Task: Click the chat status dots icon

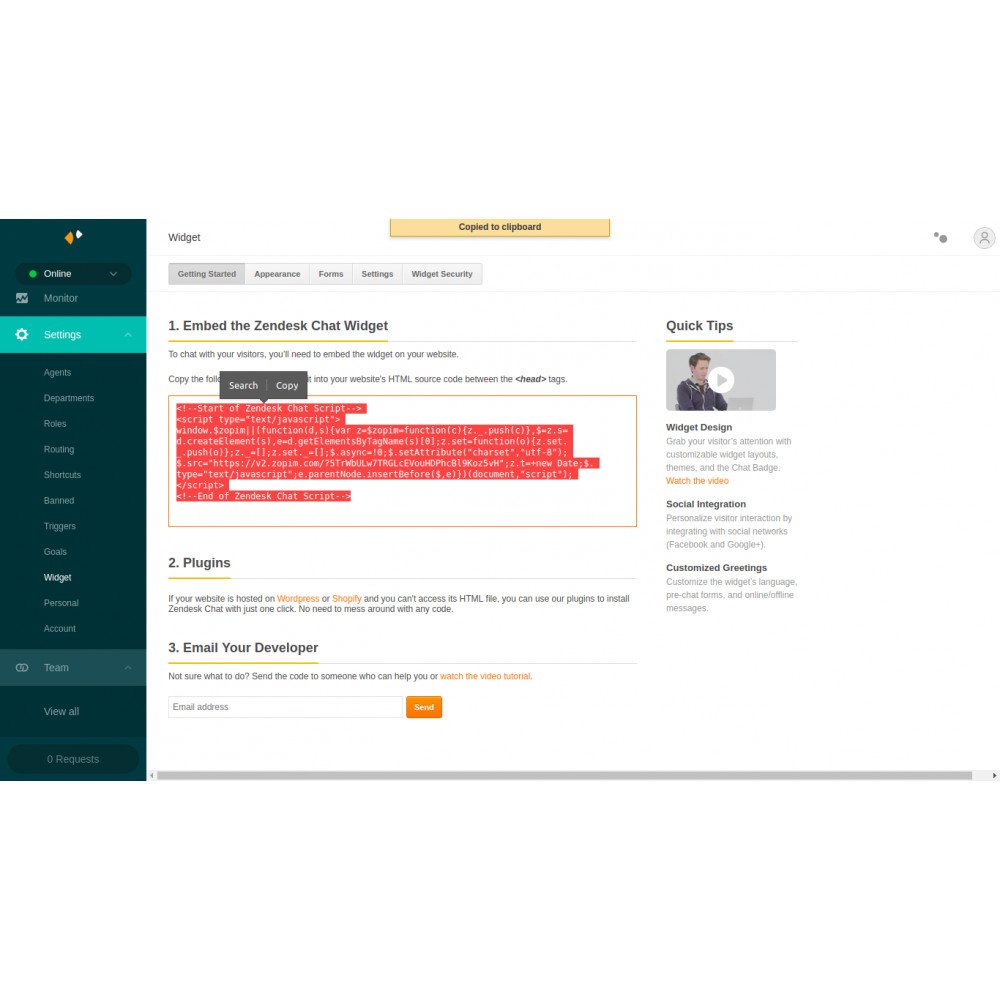Action: click(940, 237)
